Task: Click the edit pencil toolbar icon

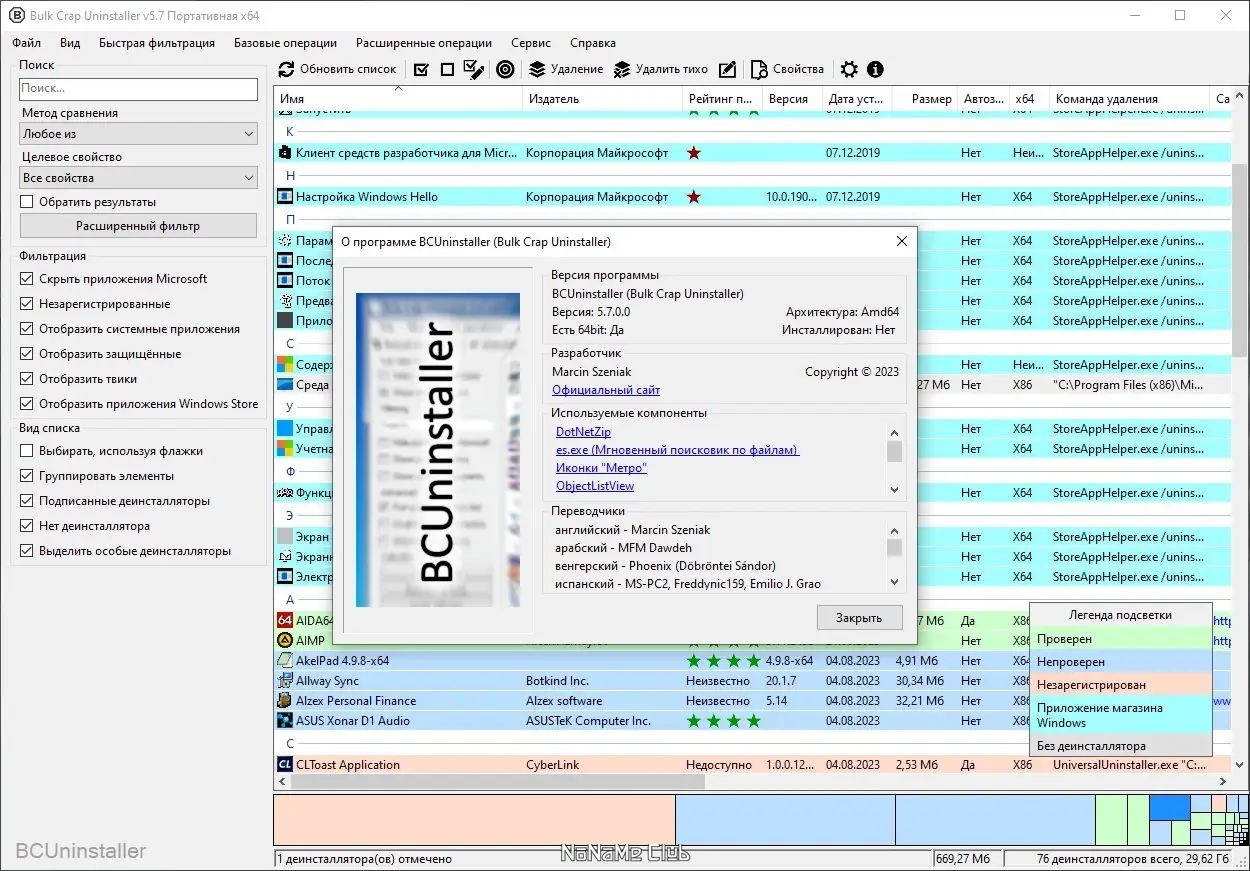Action: pos(728,69)
